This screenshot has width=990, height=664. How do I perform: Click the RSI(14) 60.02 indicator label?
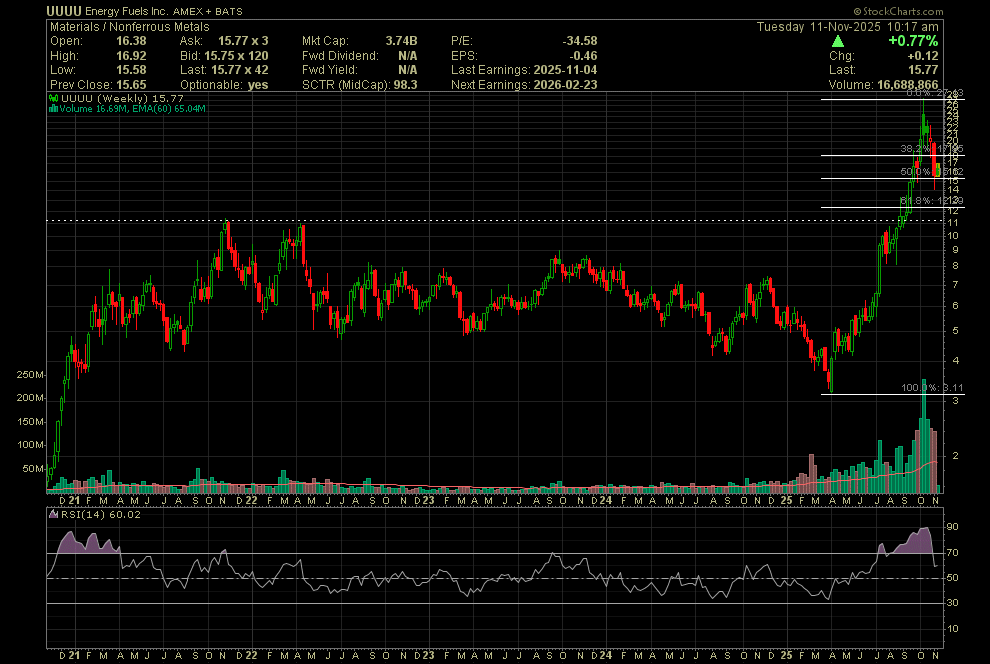(x=100, y=514)
